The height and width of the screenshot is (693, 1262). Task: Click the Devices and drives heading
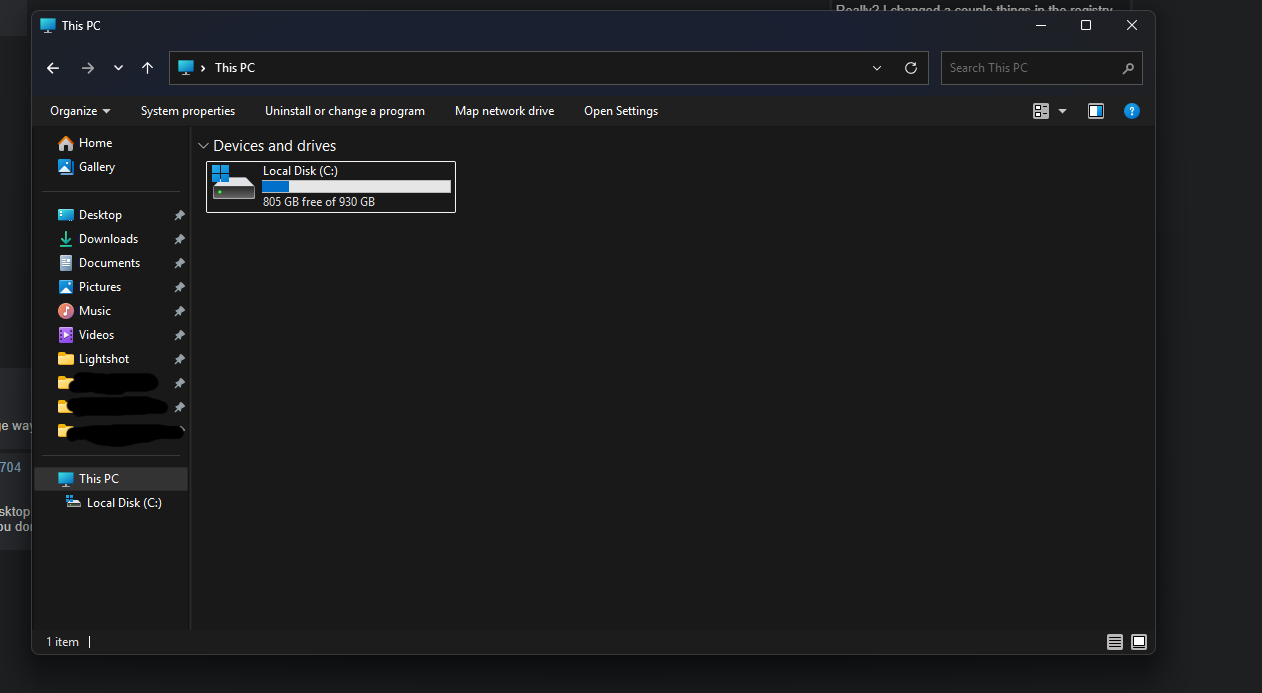(x=275, y=146)
